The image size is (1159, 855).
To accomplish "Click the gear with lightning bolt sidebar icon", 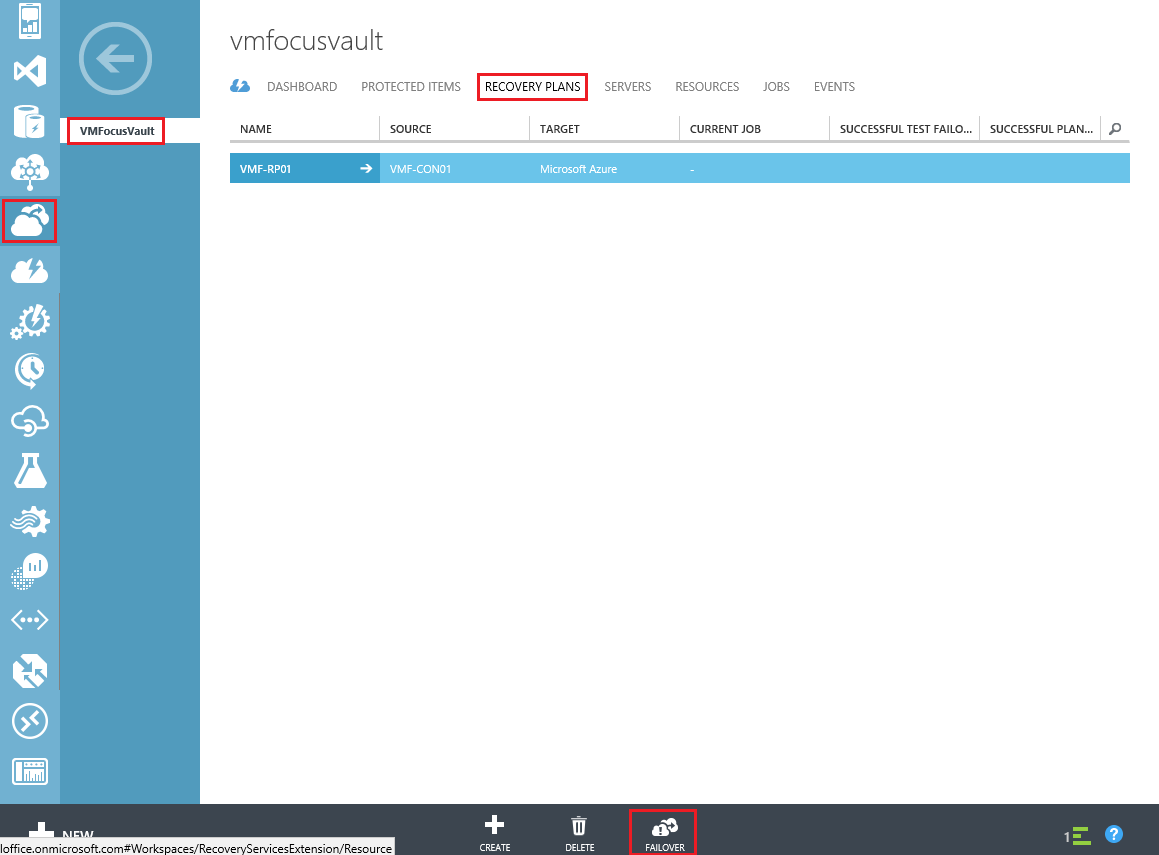I will click(x=30, y=321).
